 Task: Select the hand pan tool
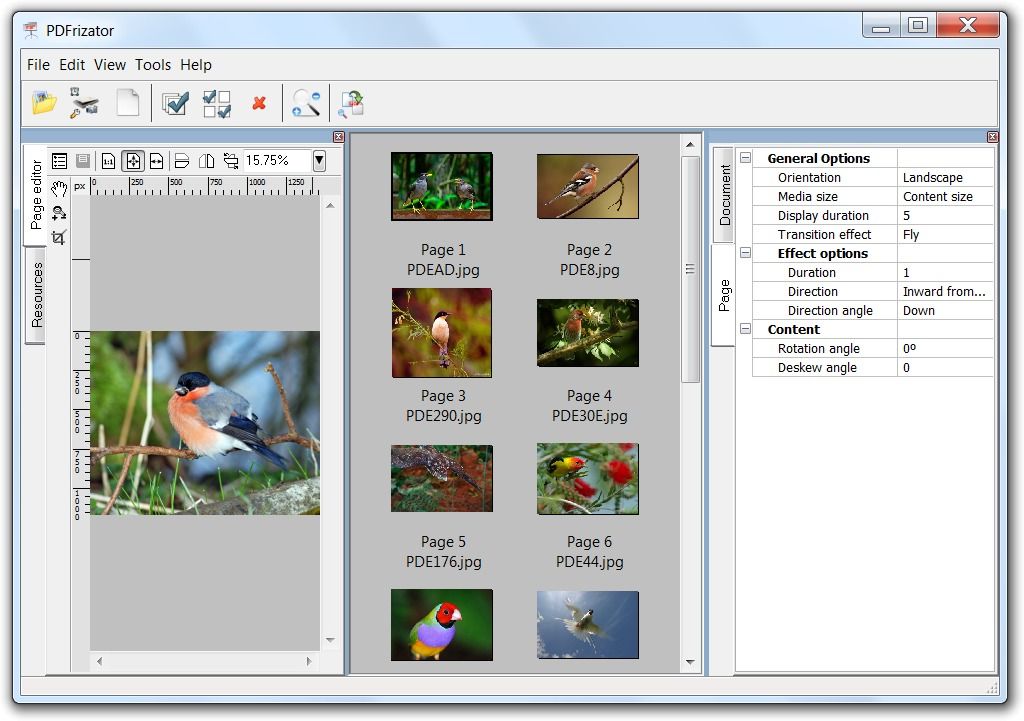(59, 188)
